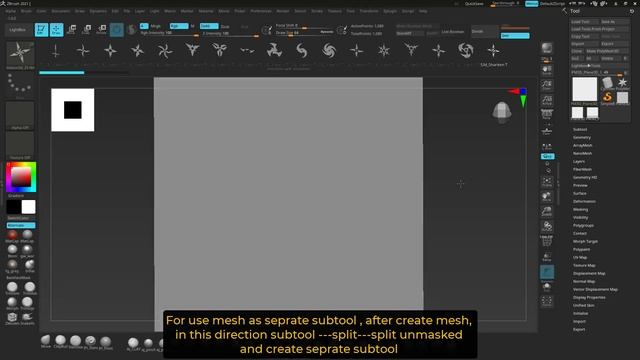Click the Actual size icon

click(x=547, y=100)
